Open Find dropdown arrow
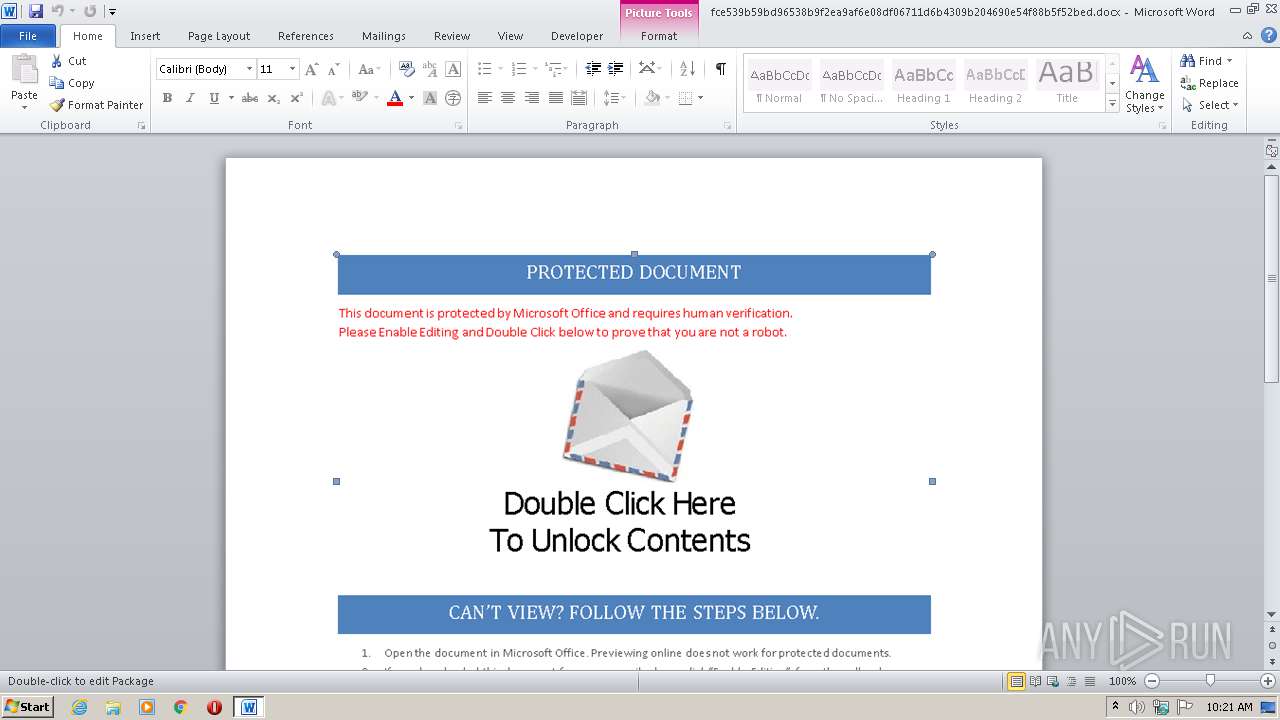 (x=1229, y=61)
